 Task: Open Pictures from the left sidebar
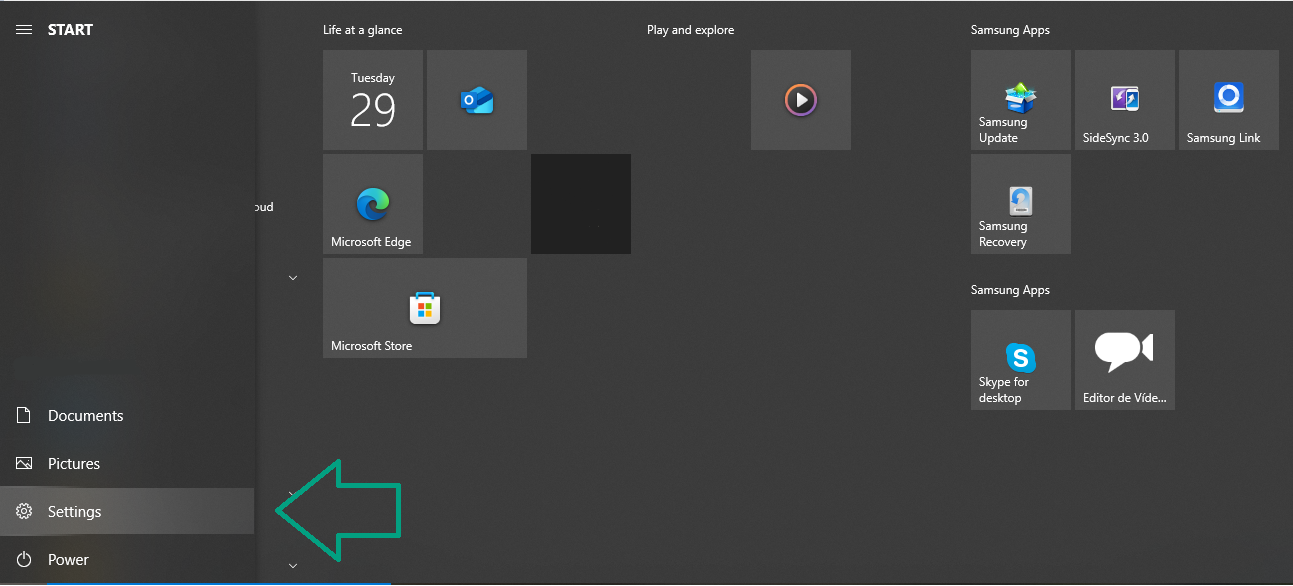pos(74,464)
